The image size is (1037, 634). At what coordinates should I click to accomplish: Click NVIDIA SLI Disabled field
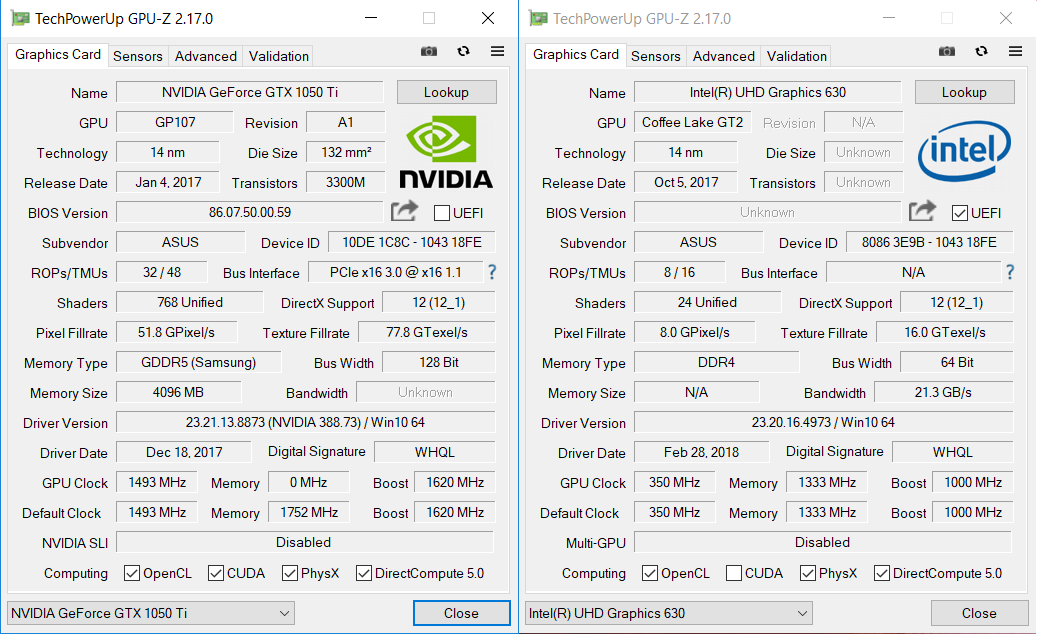click(305, 542)
